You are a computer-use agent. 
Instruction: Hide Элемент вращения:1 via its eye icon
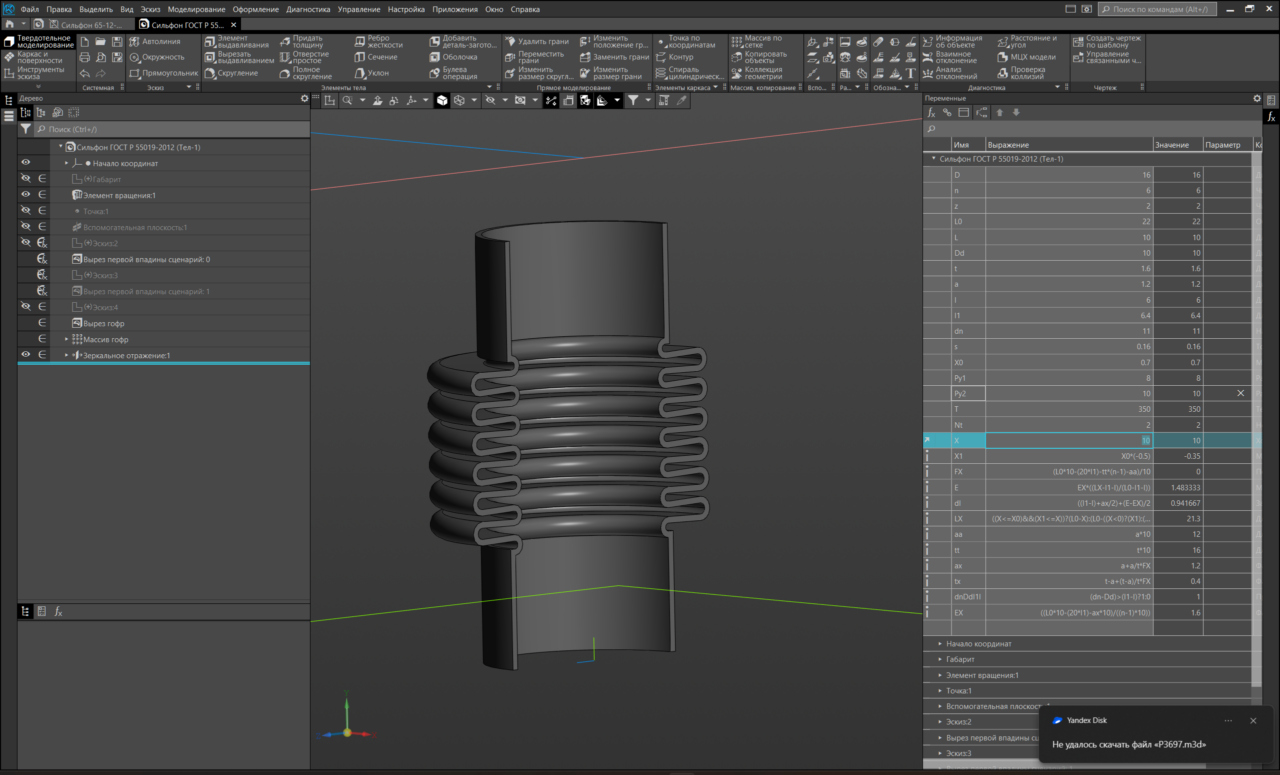[26, 195]
